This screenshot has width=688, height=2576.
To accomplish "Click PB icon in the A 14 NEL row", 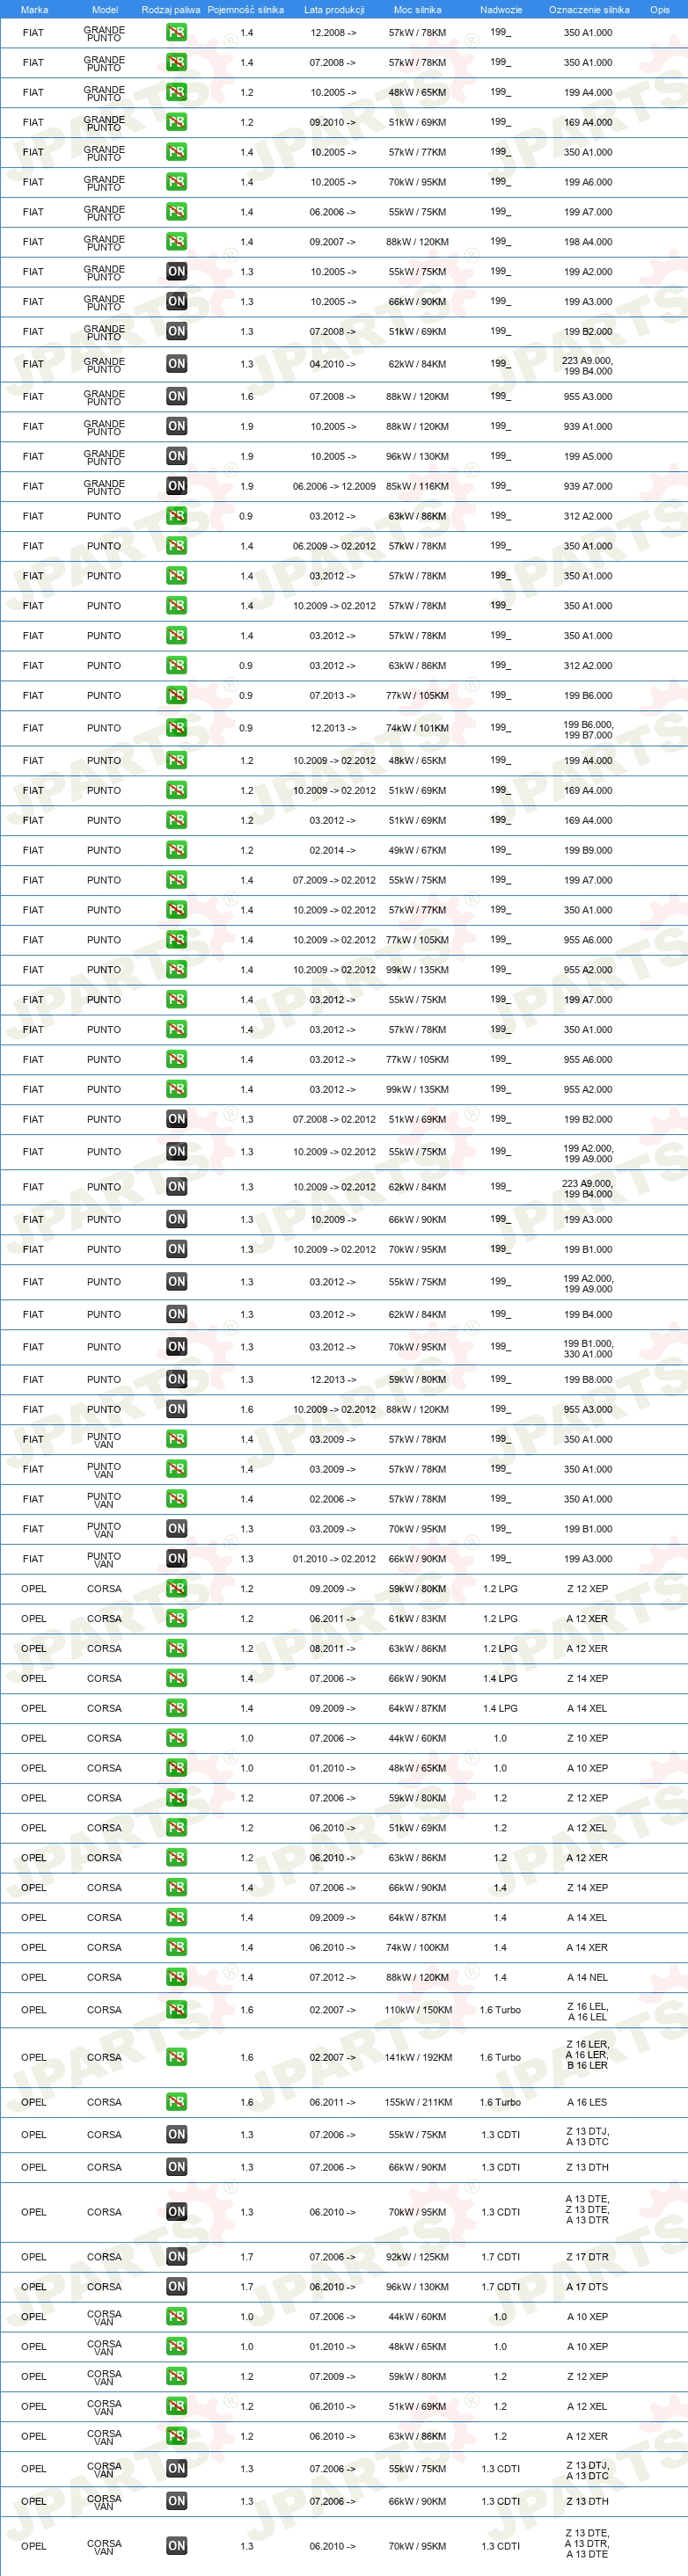I will tap(176, 1977).
